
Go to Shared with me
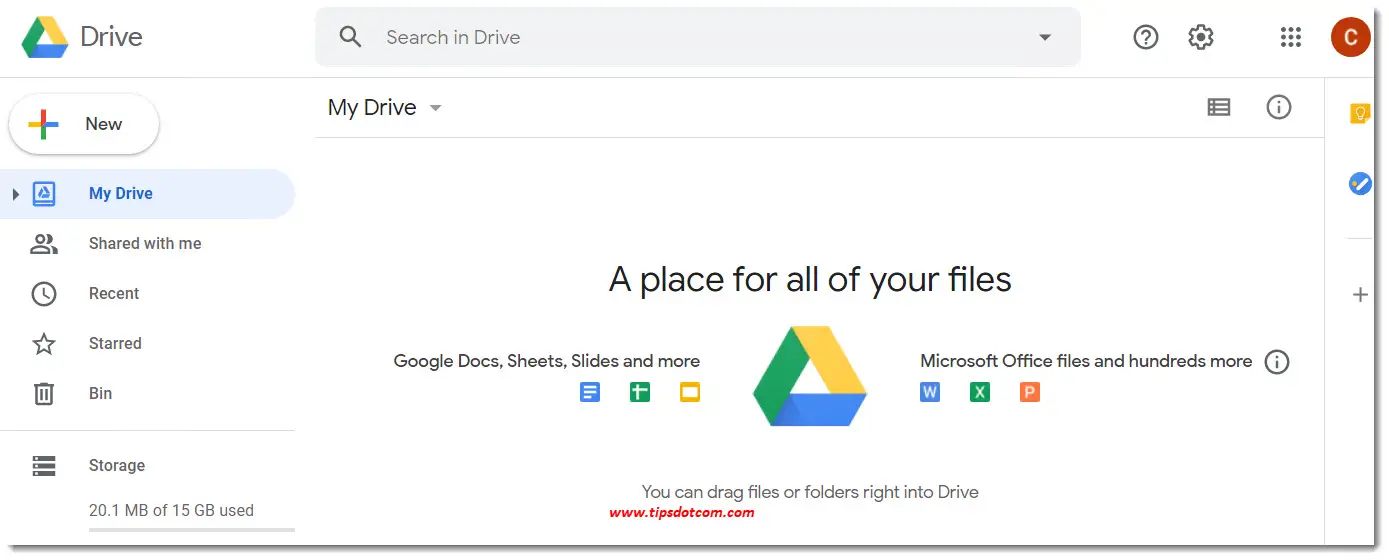click(144, 243)
